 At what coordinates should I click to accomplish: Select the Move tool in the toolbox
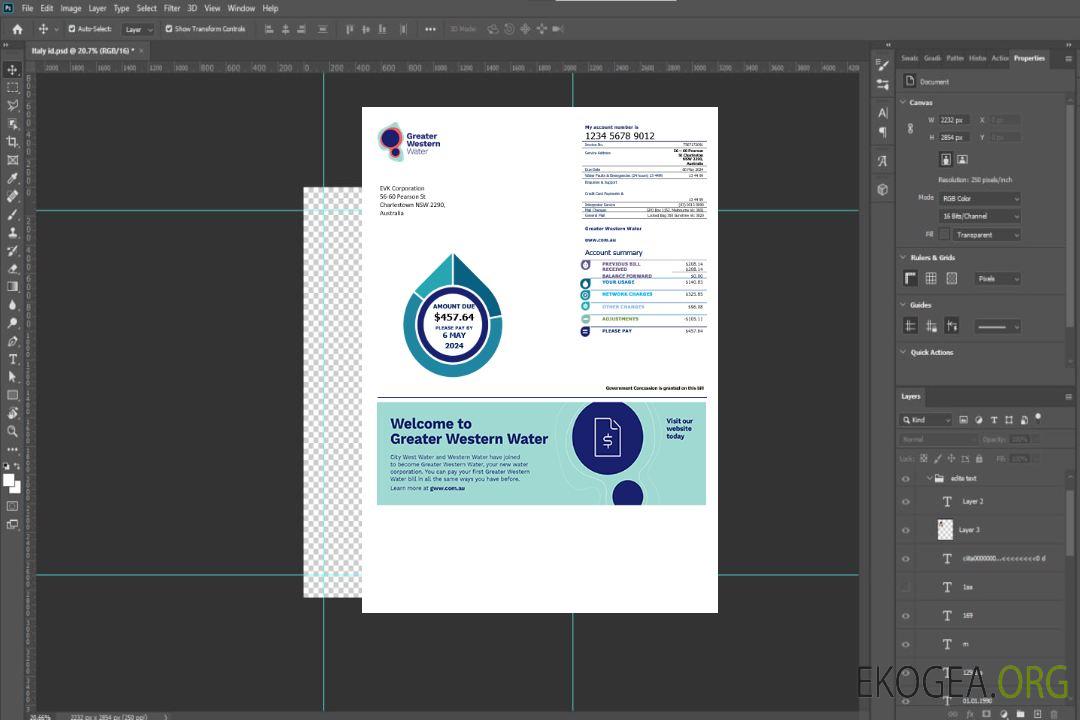(12, 70)
